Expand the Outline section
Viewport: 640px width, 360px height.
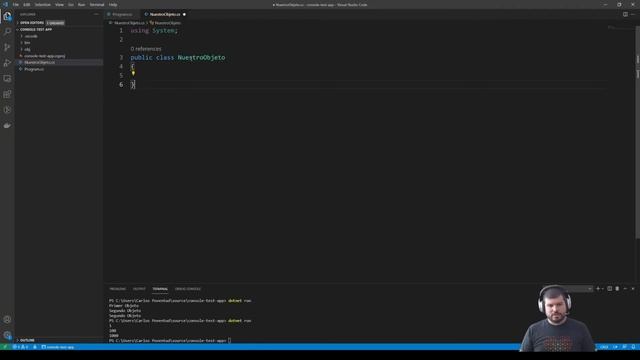[27, 340]
